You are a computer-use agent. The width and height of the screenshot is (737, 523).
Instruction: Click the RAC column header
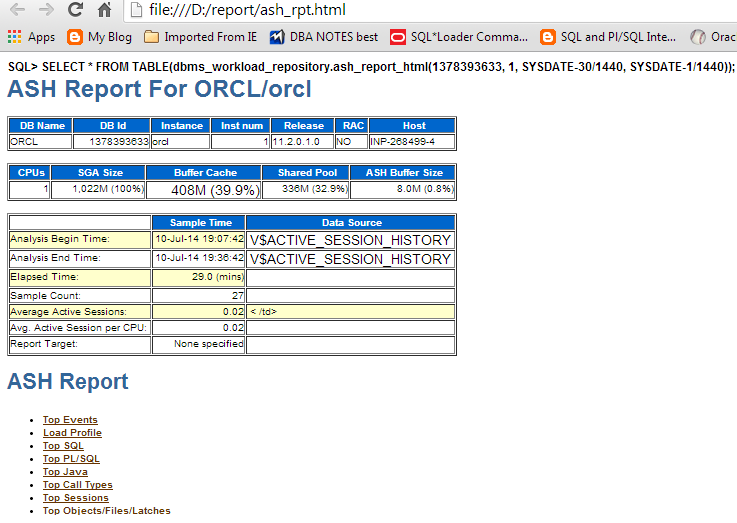[352, 125]
